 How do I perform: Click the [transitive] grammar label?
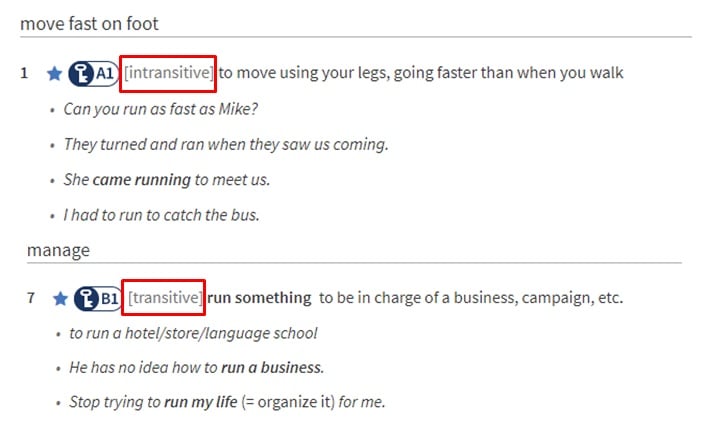point(165,297)
